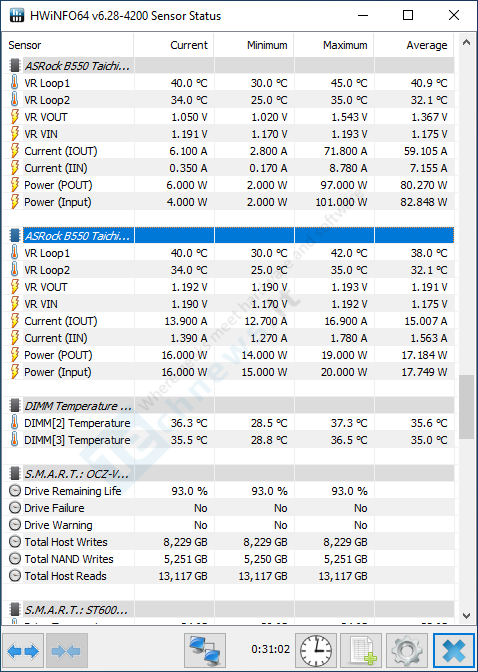Click the vertical scrollbar thumb
Image resolution: width=478 pixels, height=672 pixels.
466,407
